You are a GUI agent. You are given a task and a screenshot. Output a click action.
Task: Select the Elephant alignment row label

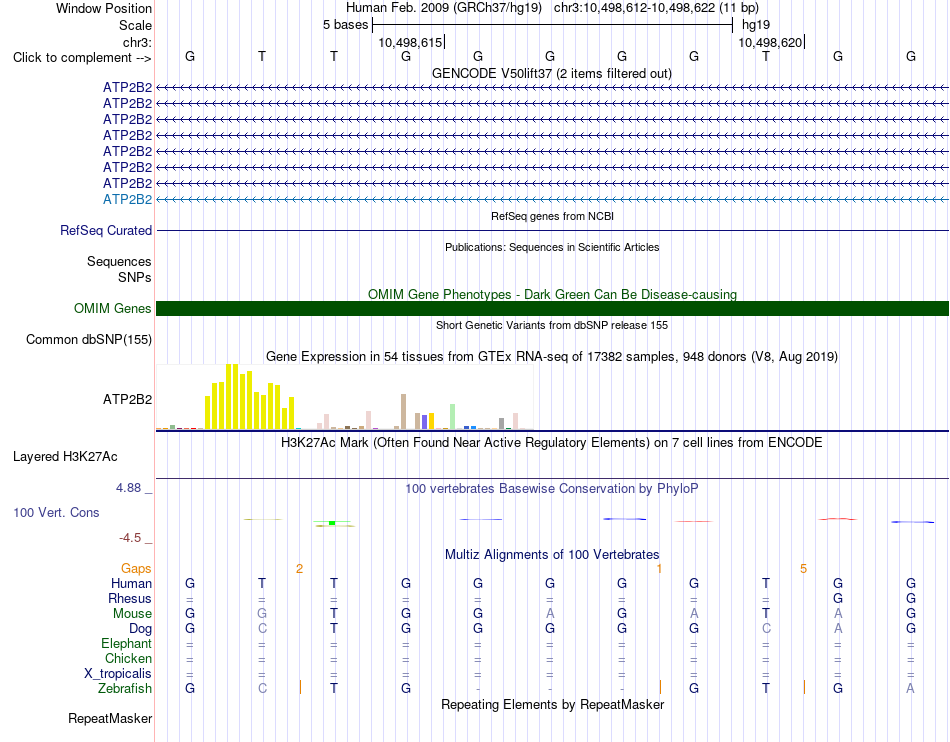127,643
